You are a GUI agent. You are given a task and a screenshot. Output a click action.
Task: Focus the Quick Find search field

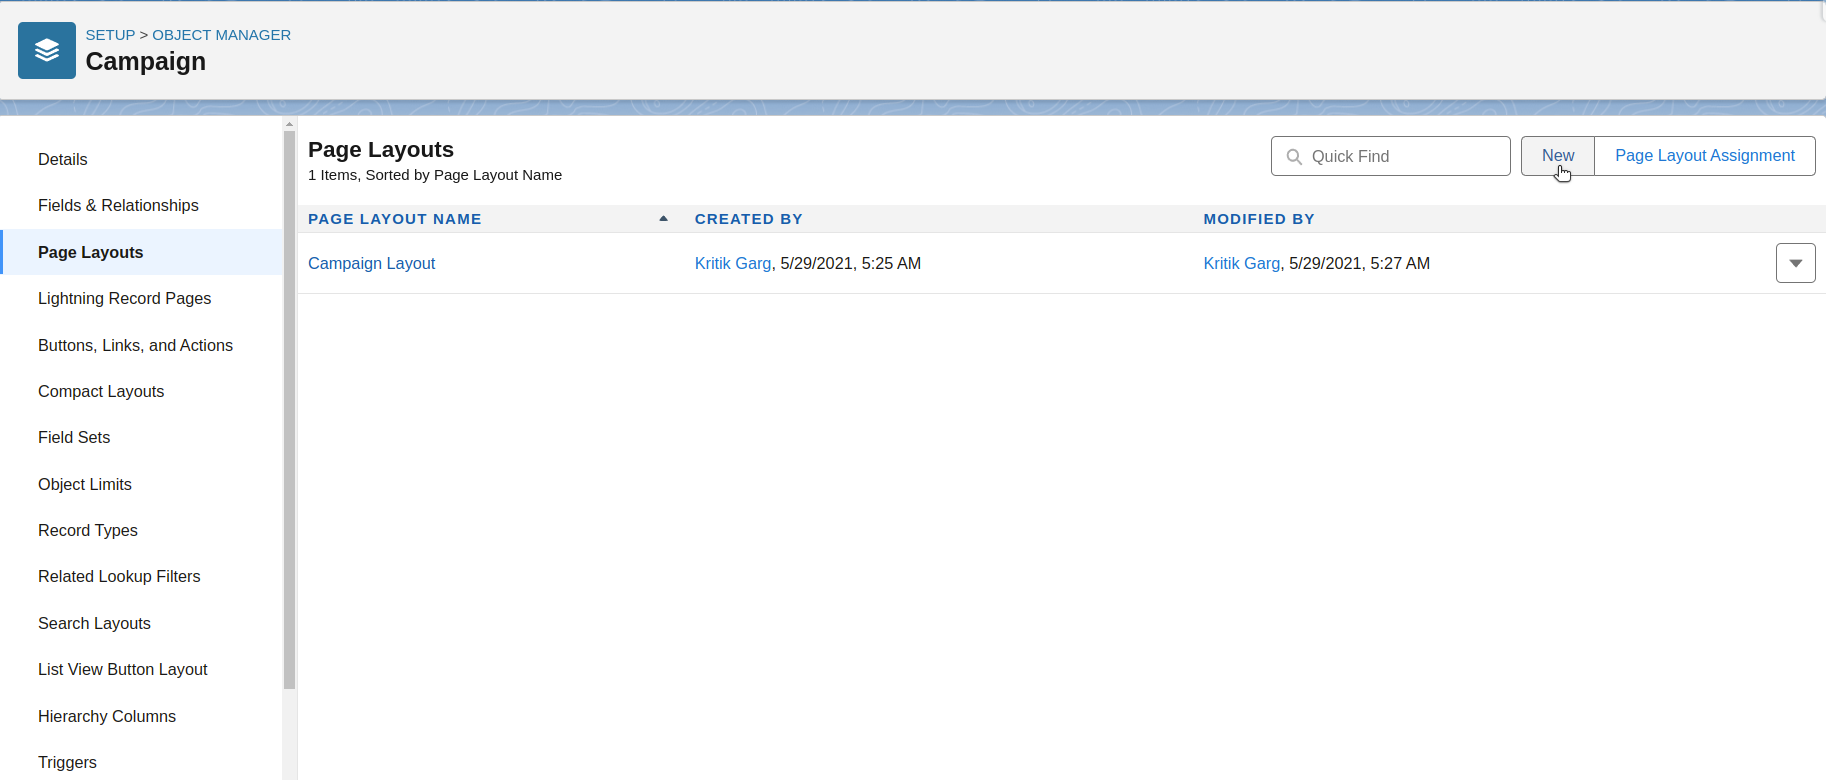1390,156
